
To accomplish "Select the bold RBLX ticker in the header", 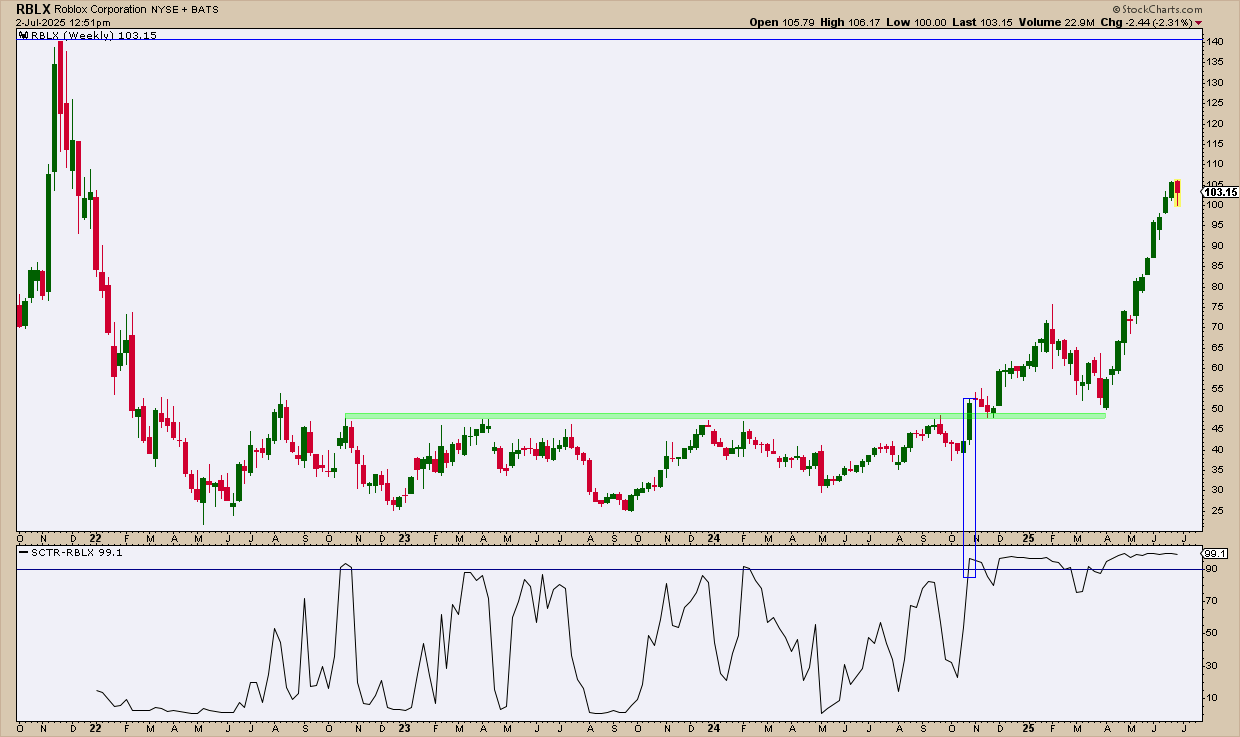I will 33,7.
